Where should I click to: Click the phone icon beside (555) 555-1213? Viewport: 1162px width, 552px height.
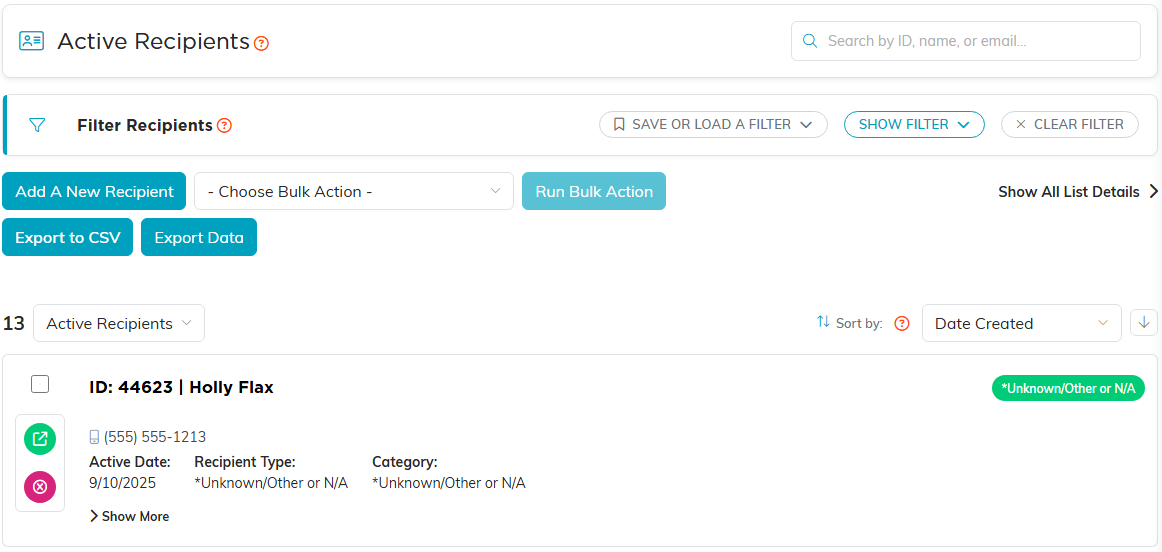[x=94, y=437]
